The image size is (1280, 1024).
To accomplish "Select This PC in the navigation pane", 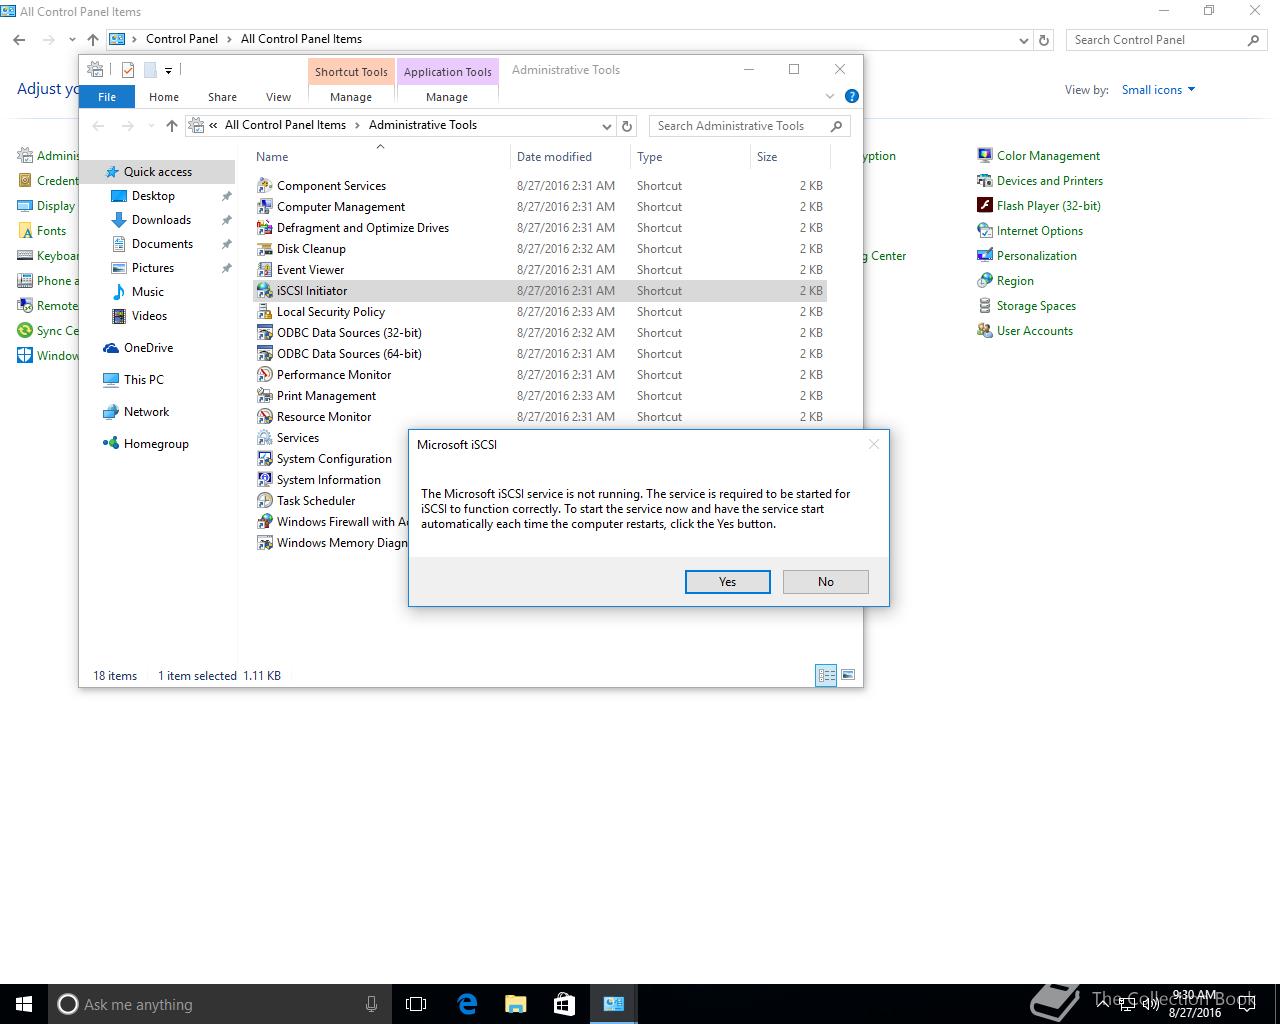I will (143, 380).
